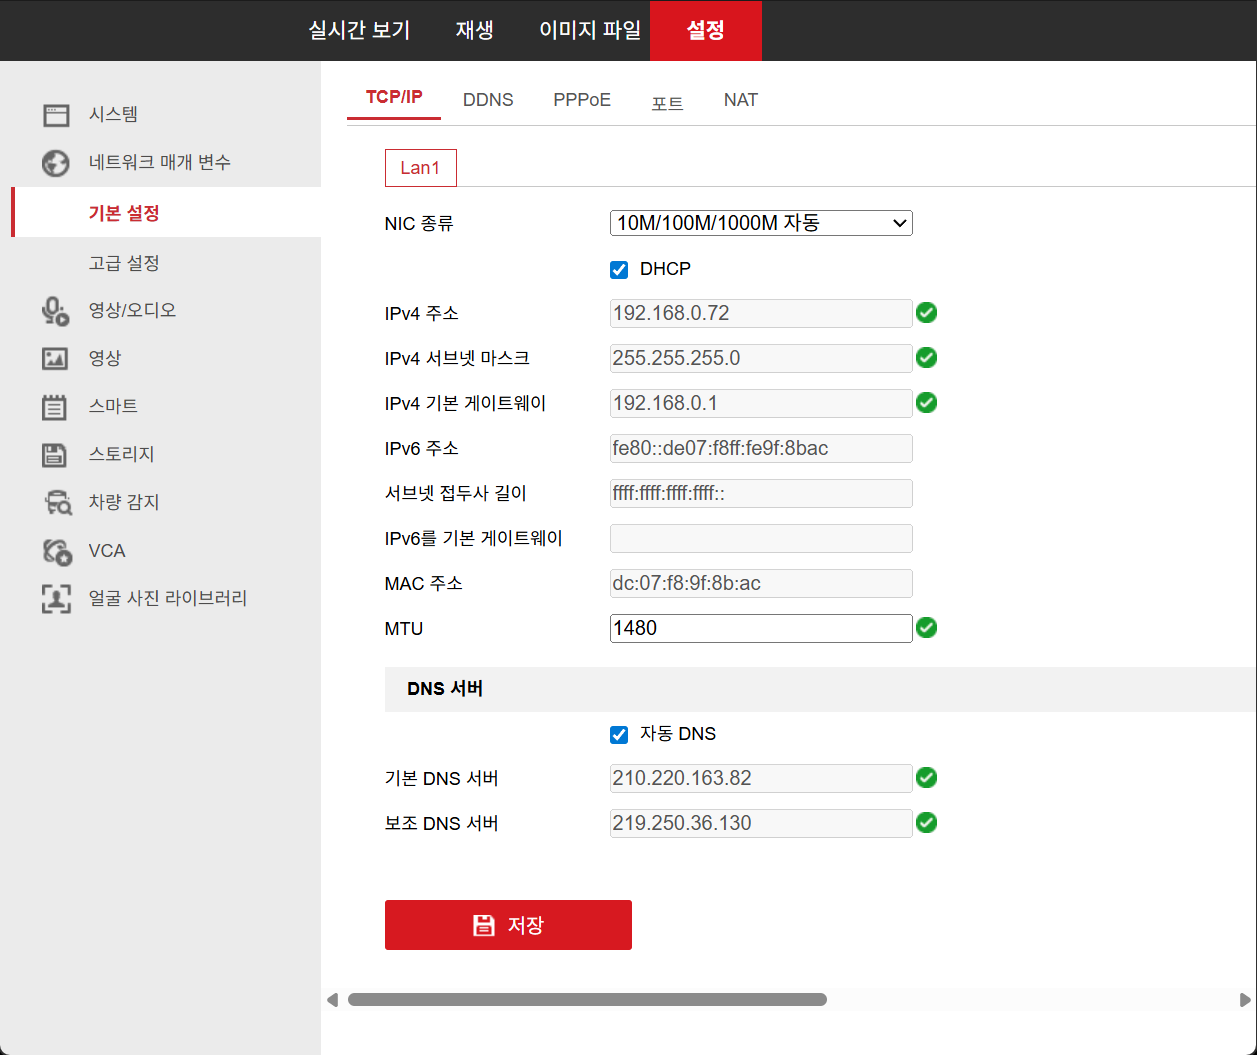Click the Storage floppy disk icon
Screen dimensions: 1257x1055
coord(54,455)
